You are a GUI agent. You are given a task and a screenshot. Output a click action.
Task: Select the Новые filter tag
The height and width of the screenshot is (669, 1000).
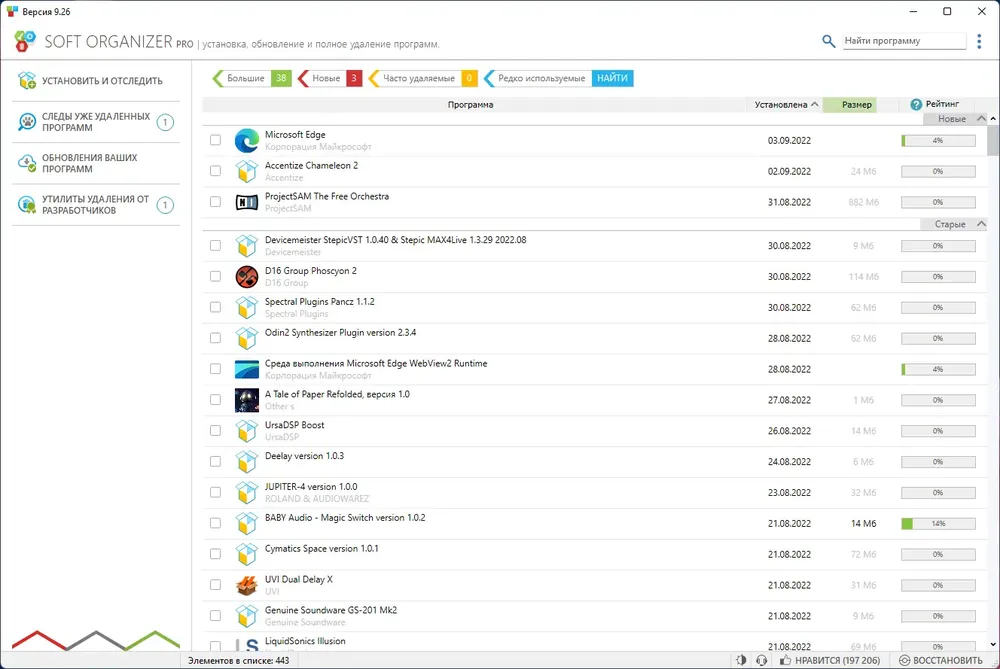[330, 78]
